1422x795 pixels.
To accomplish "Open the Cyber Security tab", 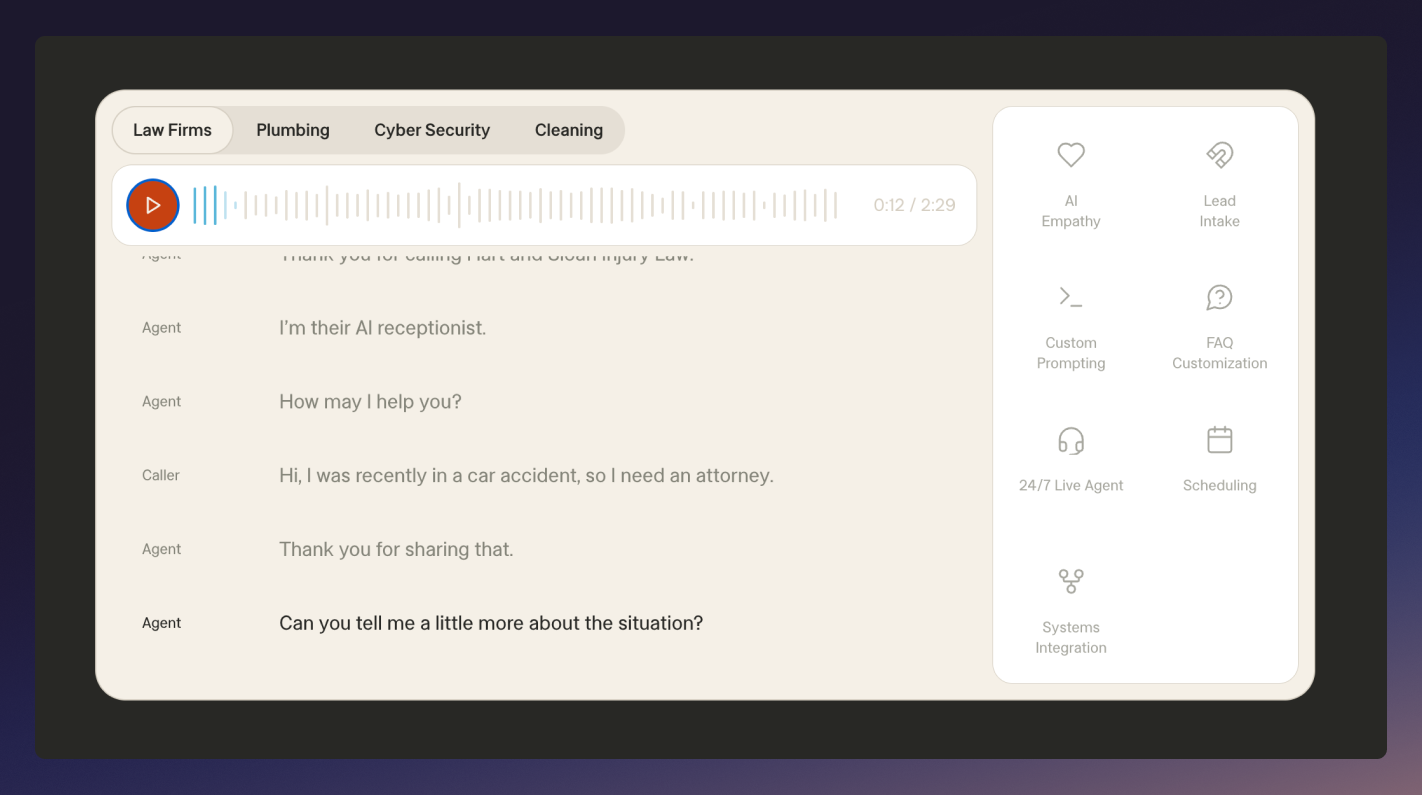I will click(x=432, y=130).
